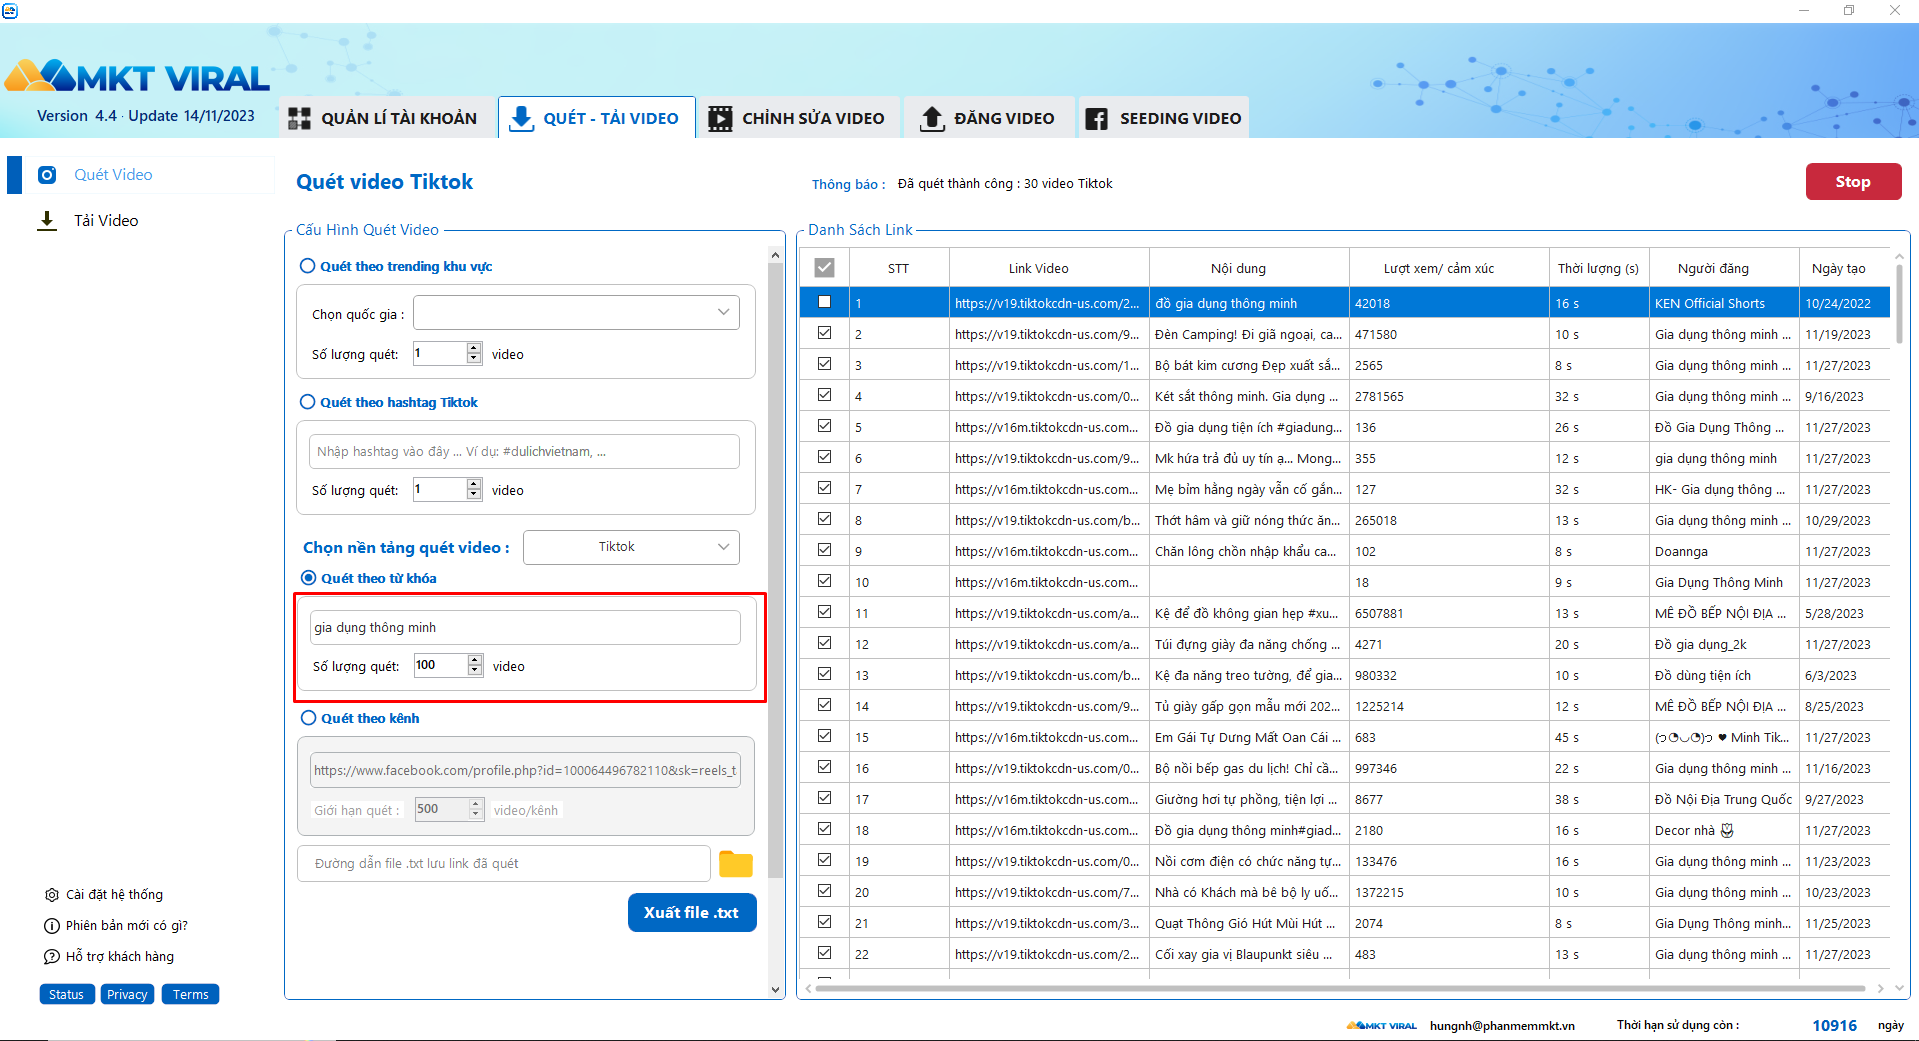
Task: Open the CHỈNH SỬA VIDEO tab
Action: [800, 118]
